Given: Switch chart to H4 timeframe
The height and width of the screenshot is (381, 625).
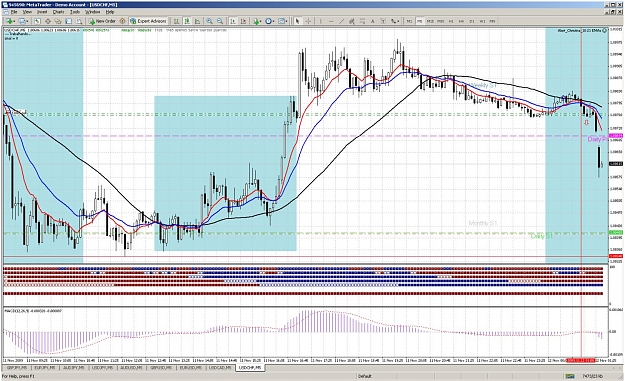Looking at the screenshot, I should 462,21.
